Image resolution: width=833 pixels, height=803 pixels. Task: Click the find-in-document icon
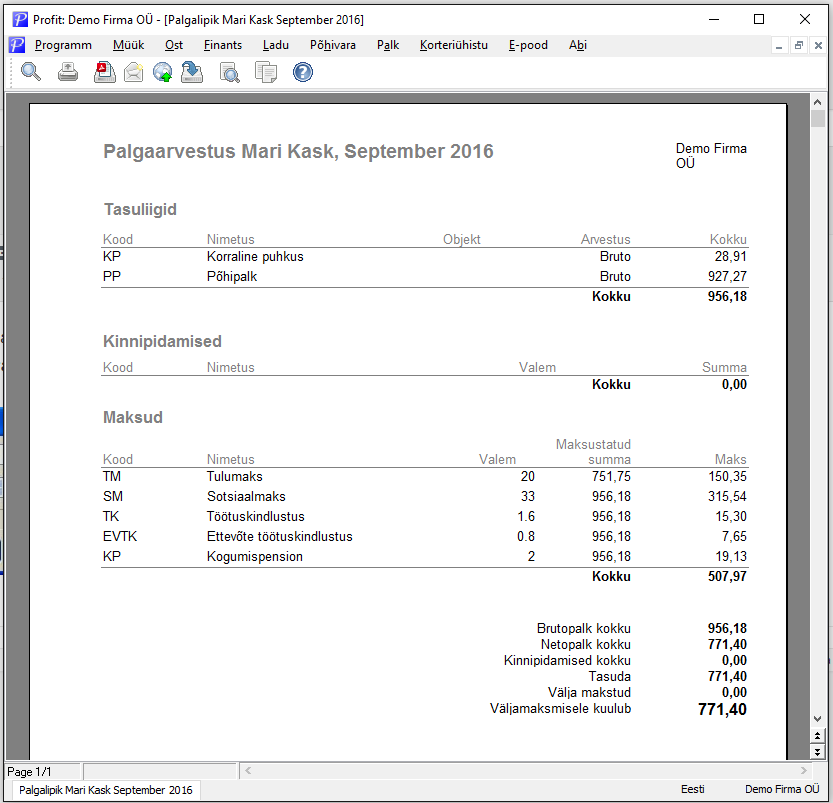coord(230,72)
